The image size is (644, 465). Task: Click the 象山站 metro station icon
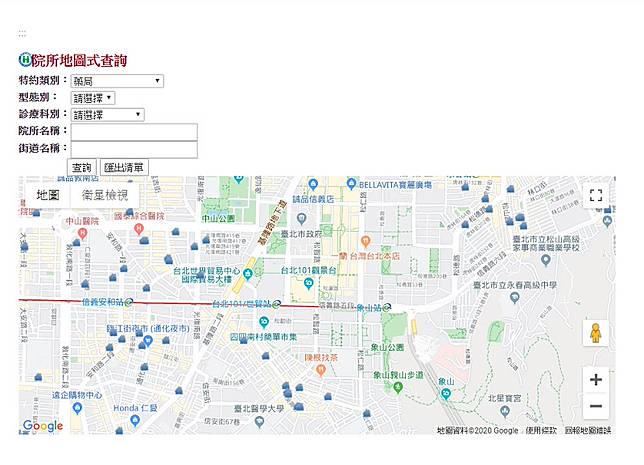[386, 307]
